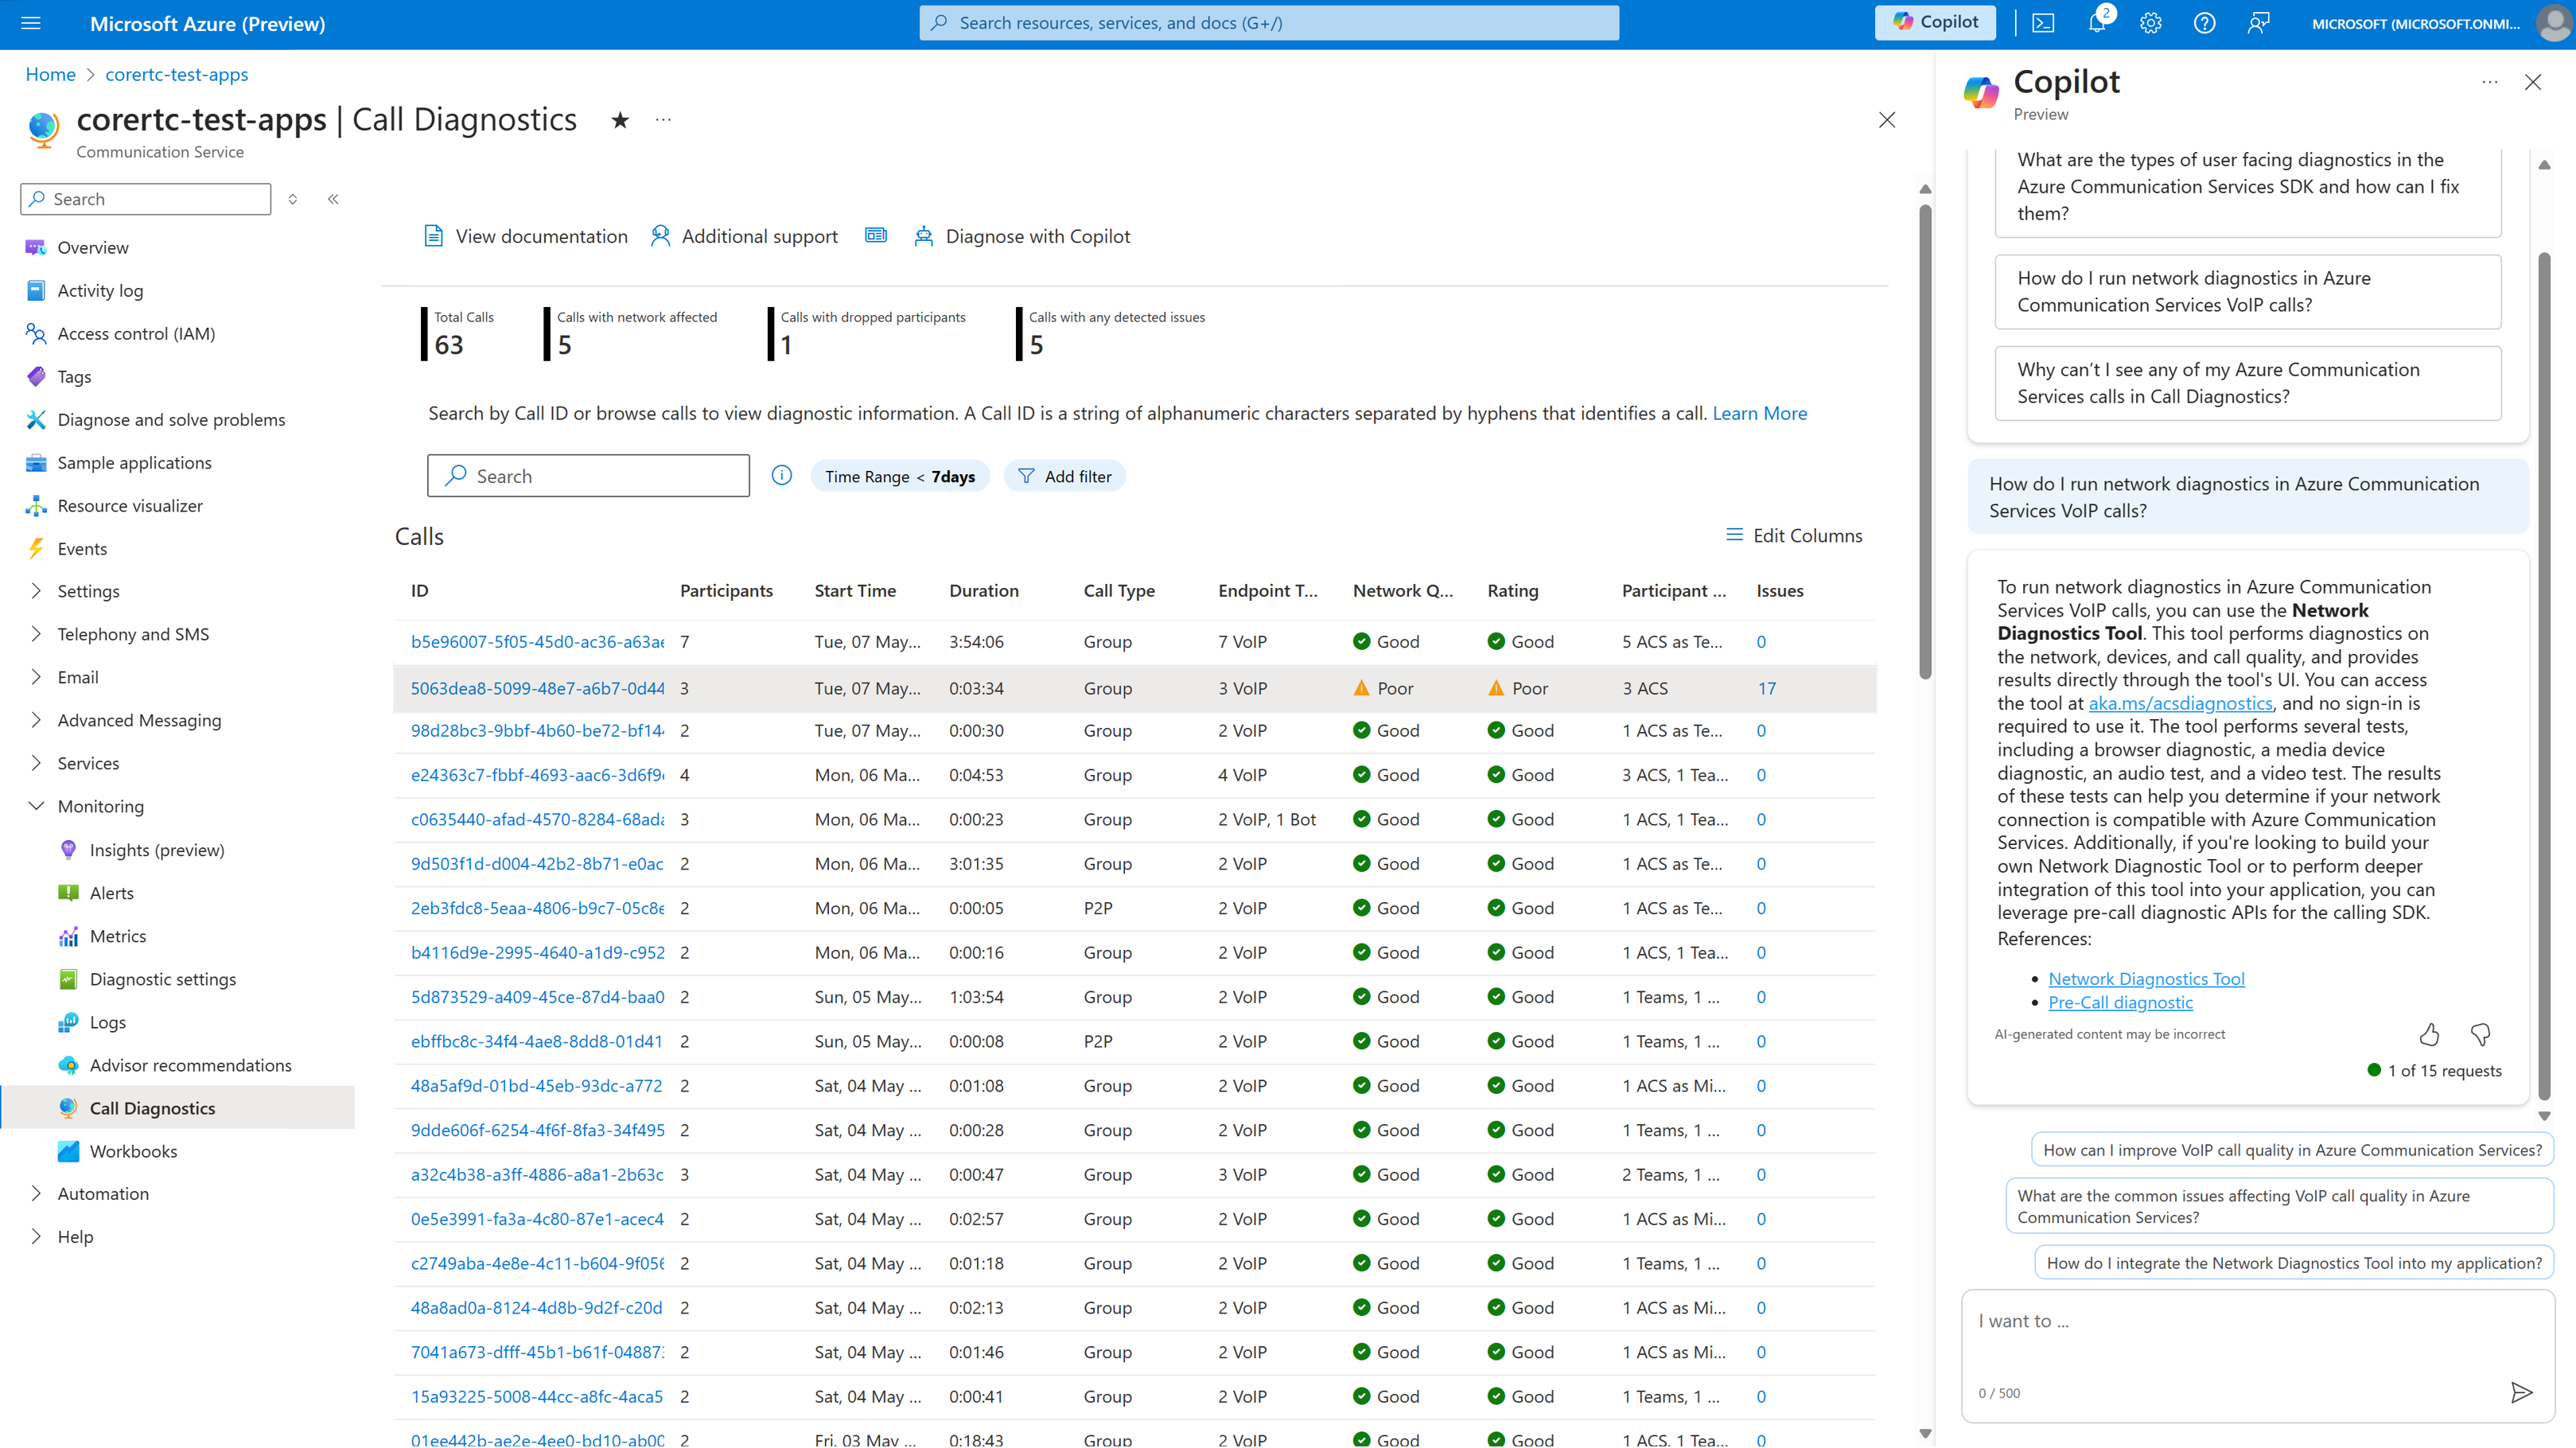Toggle the left sidebar collapse arrow
The height and width of the screenshot is (1448, 2576).
coord(333,198)
